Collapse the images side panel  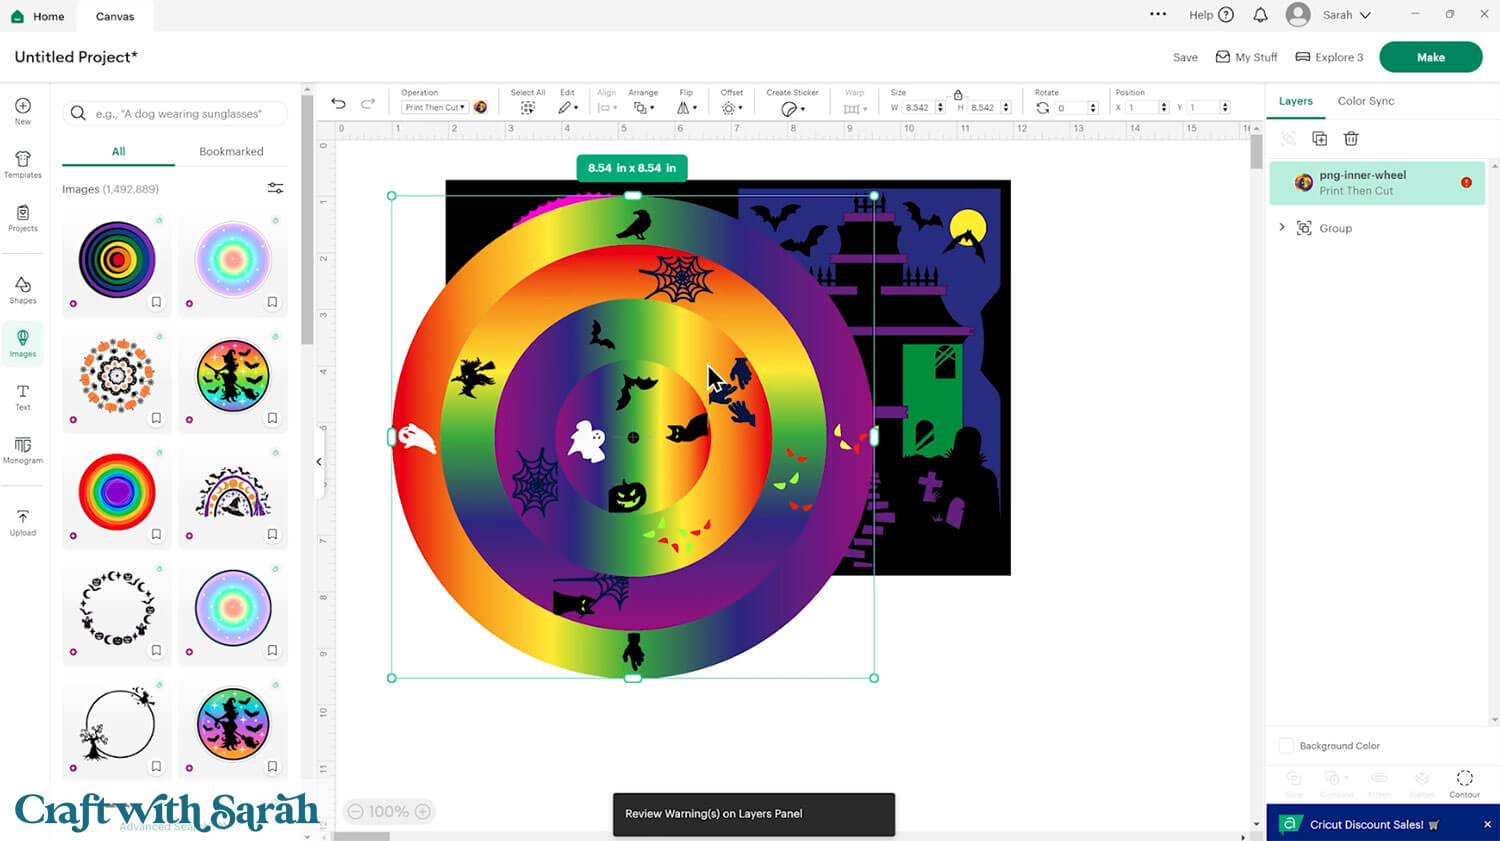tap(319, 461)
